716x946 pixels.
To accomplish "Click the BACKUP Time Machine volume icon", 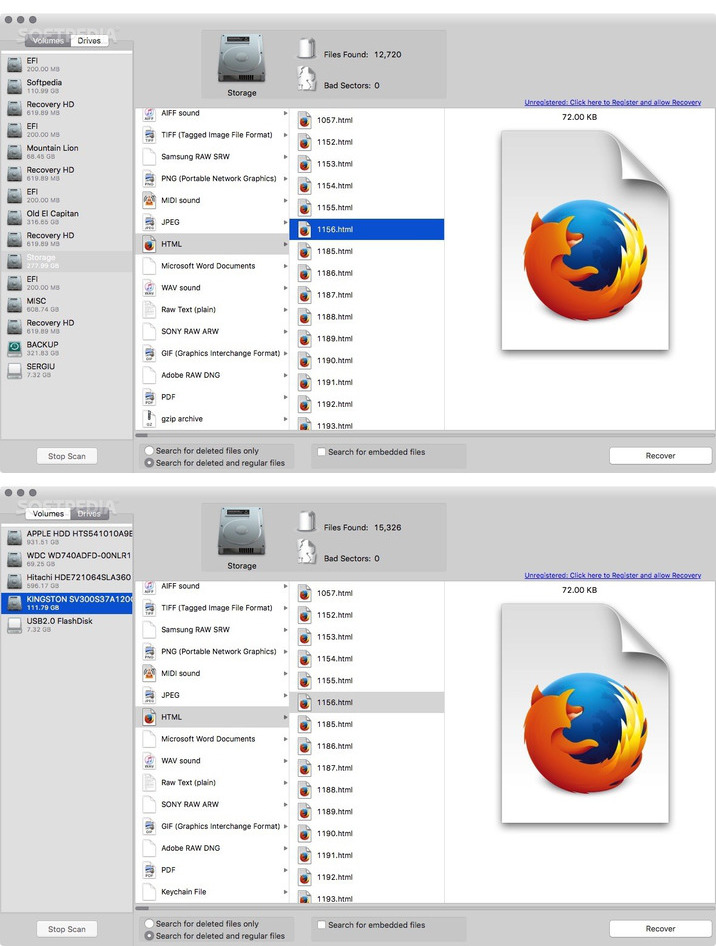I will pos(14,348).
